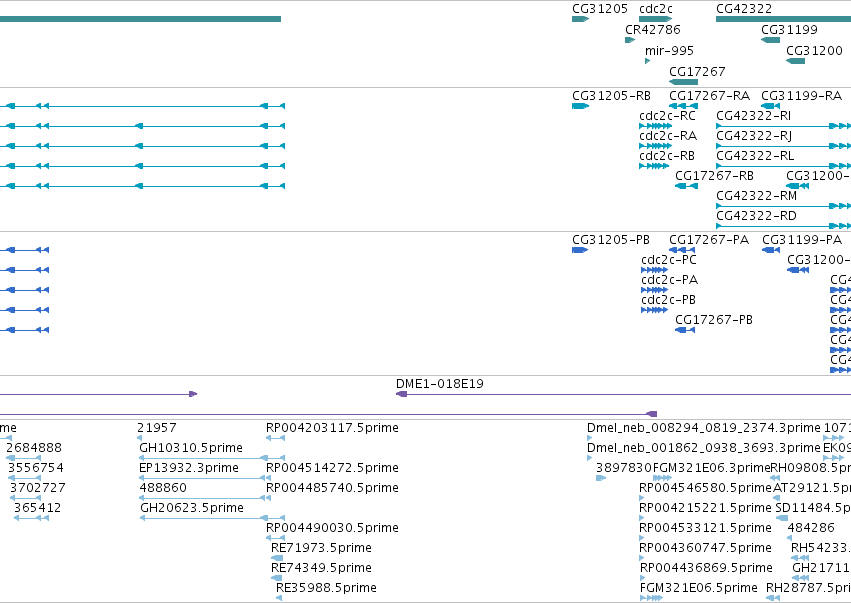Select the RP004533121.5prime label
This screenshot has height=603, width=851.
click(706, 528)
